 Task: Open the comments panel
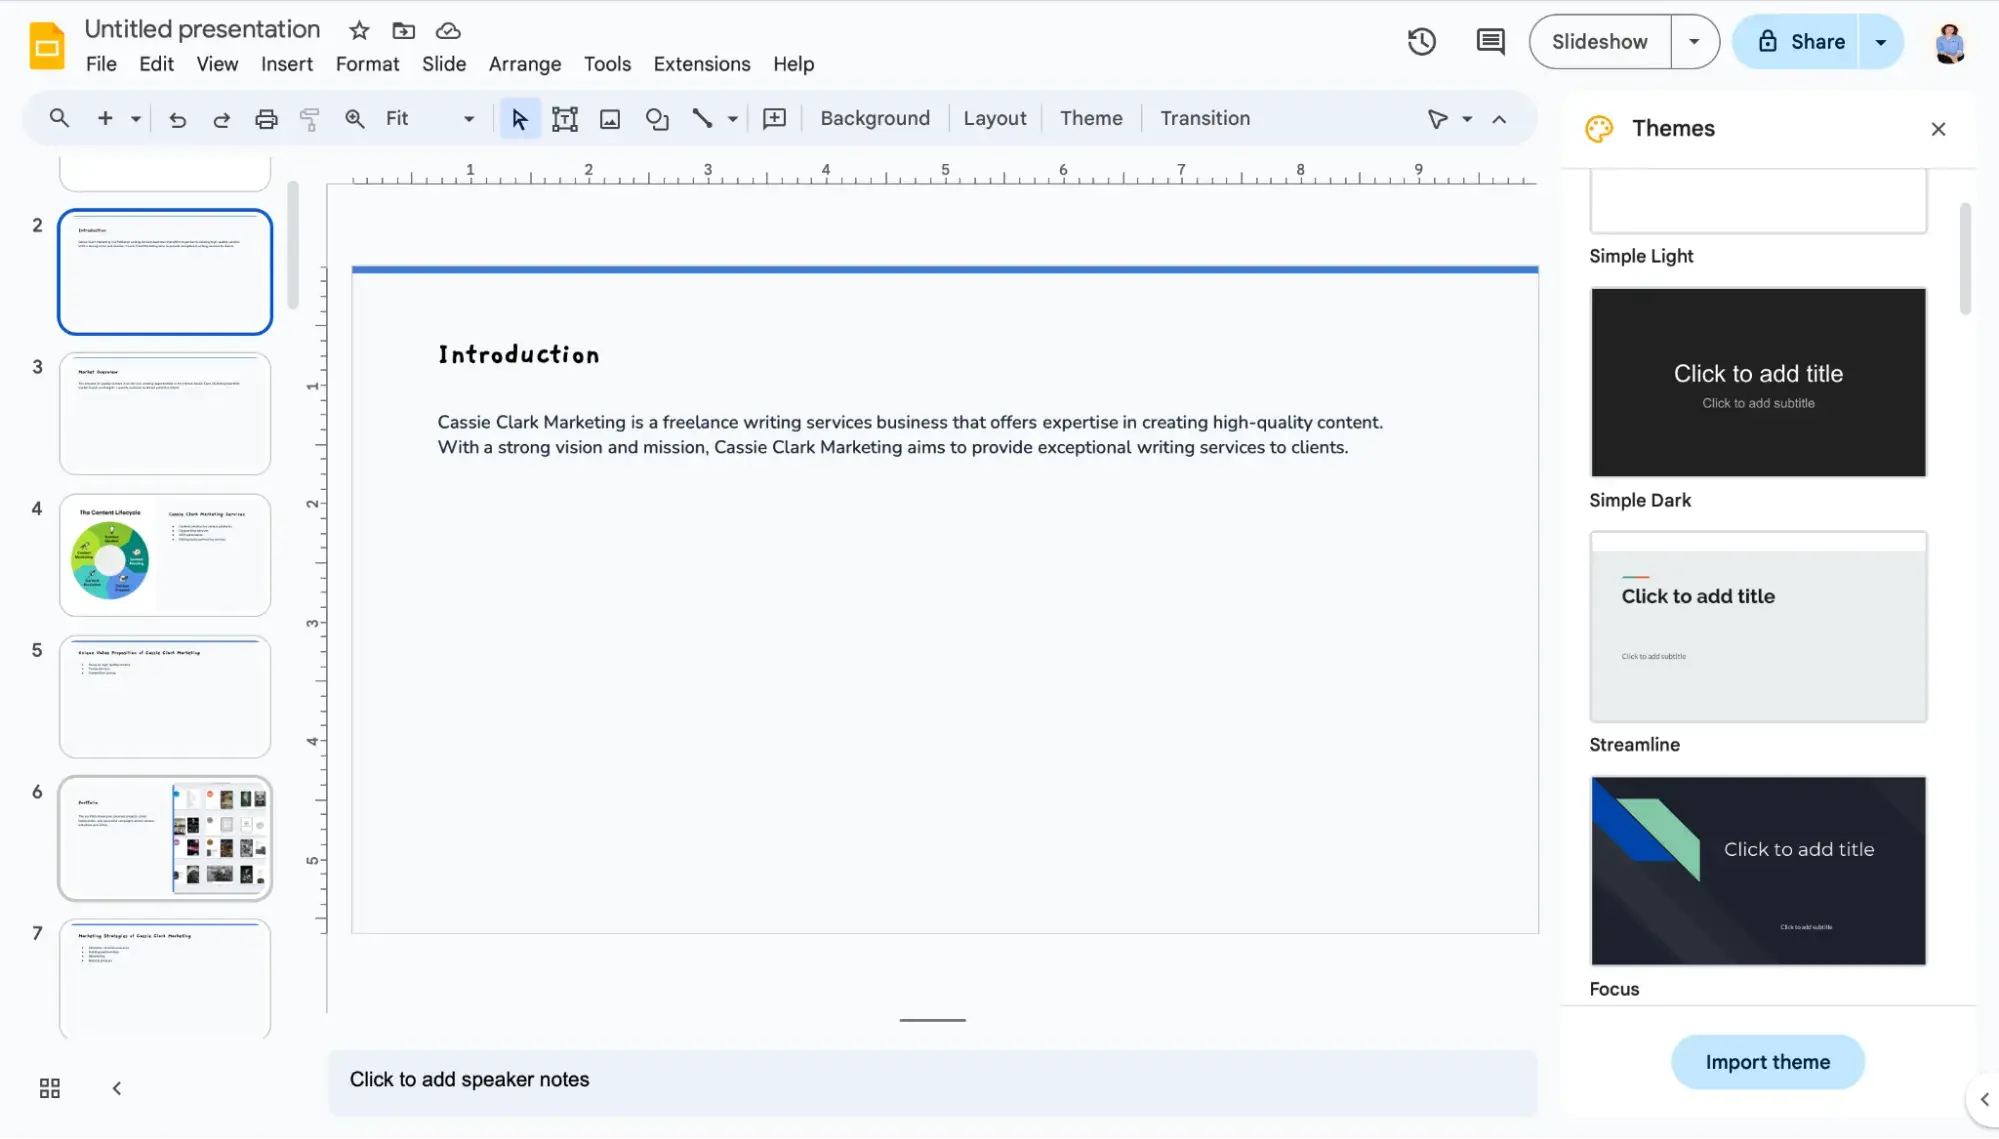1489,41
